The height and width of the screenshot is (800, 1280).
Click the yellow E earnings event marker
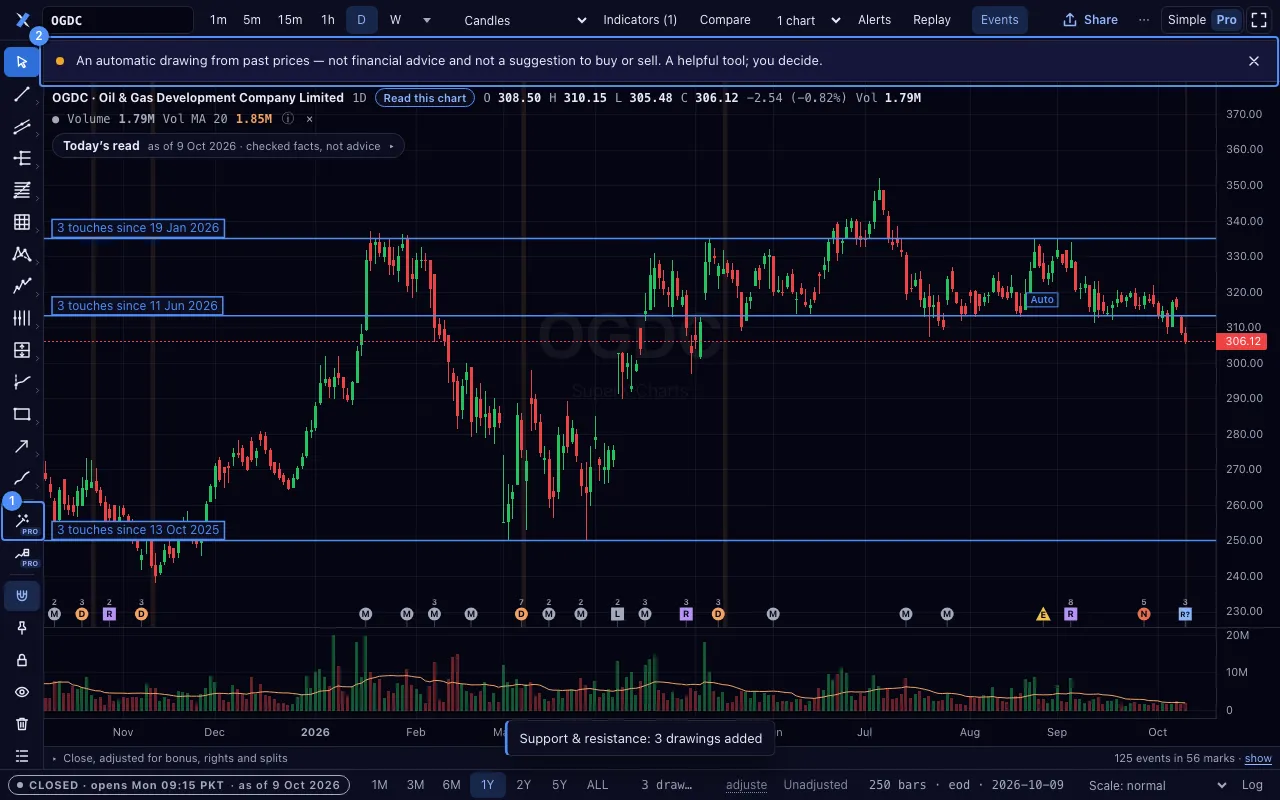1043,614
